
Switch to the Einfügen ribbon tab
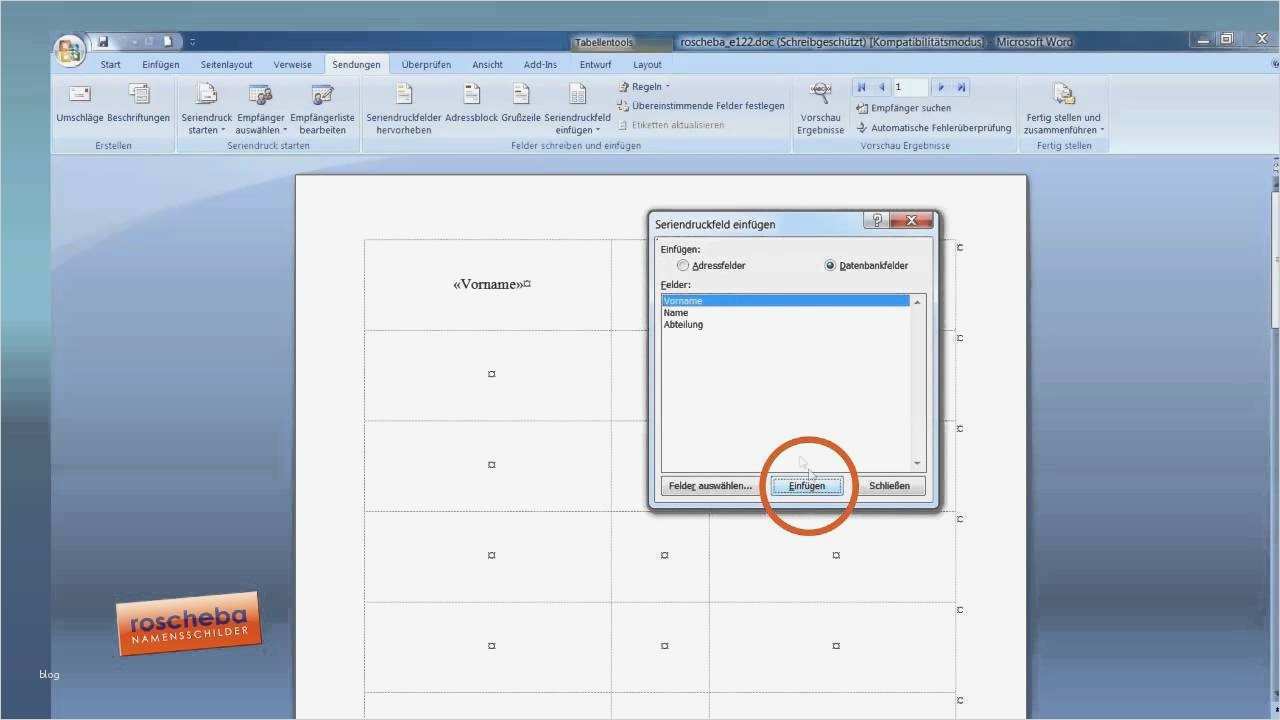[161, 64]
